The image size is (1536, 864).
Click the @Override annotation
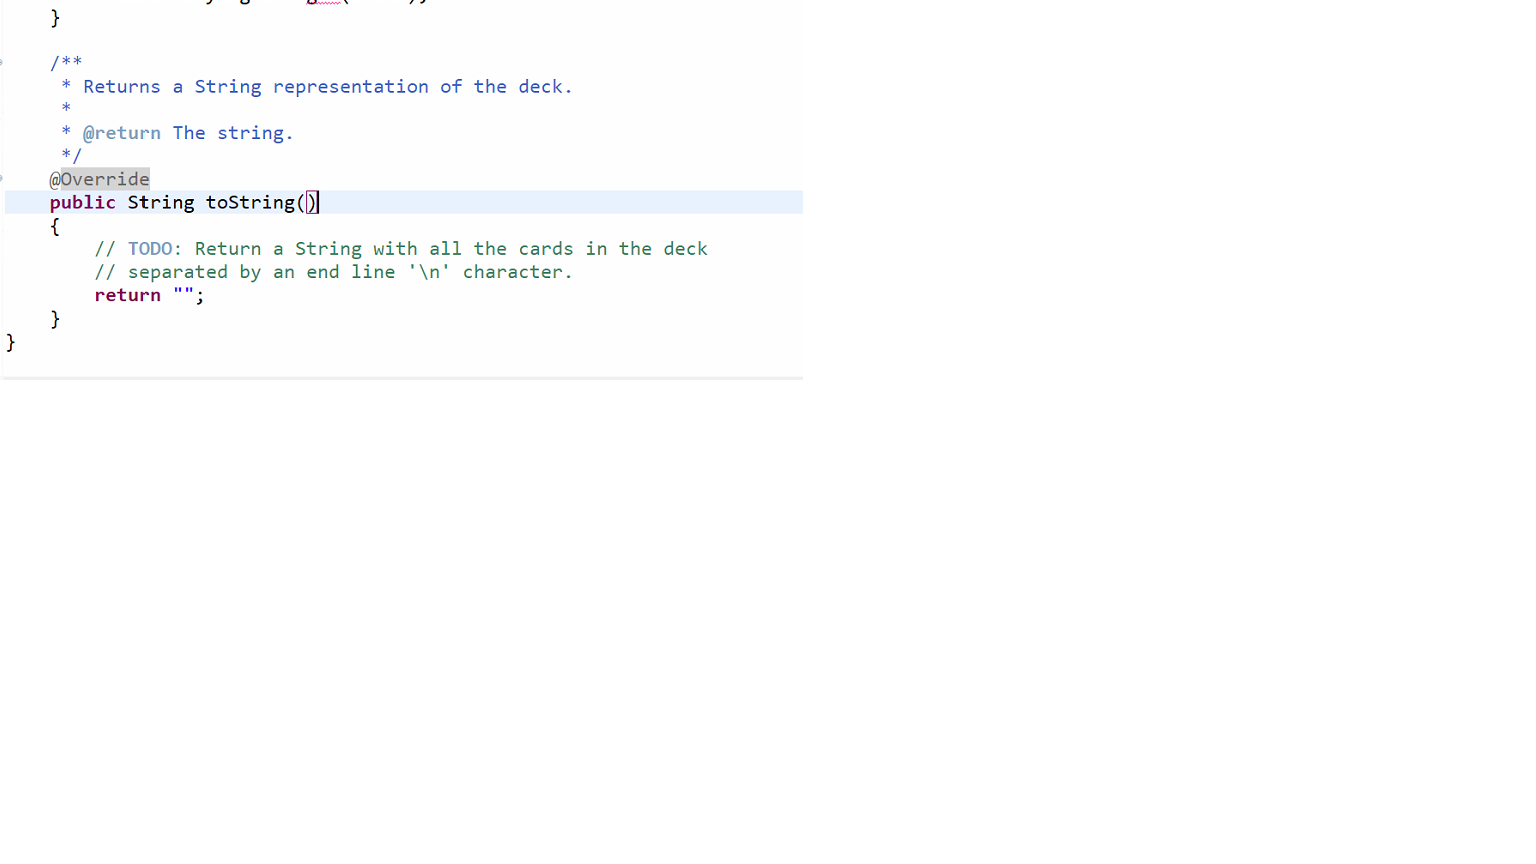pyautogui.click(x=100, y=179)
